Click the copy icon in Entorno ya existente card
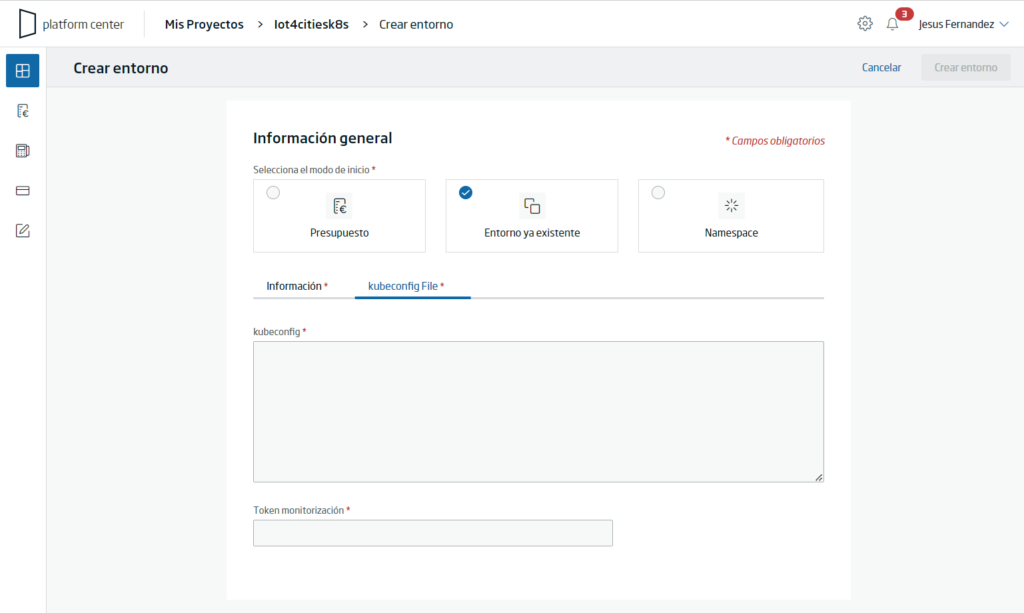This screenshot has width=1024, height=613. pos(532,206)
